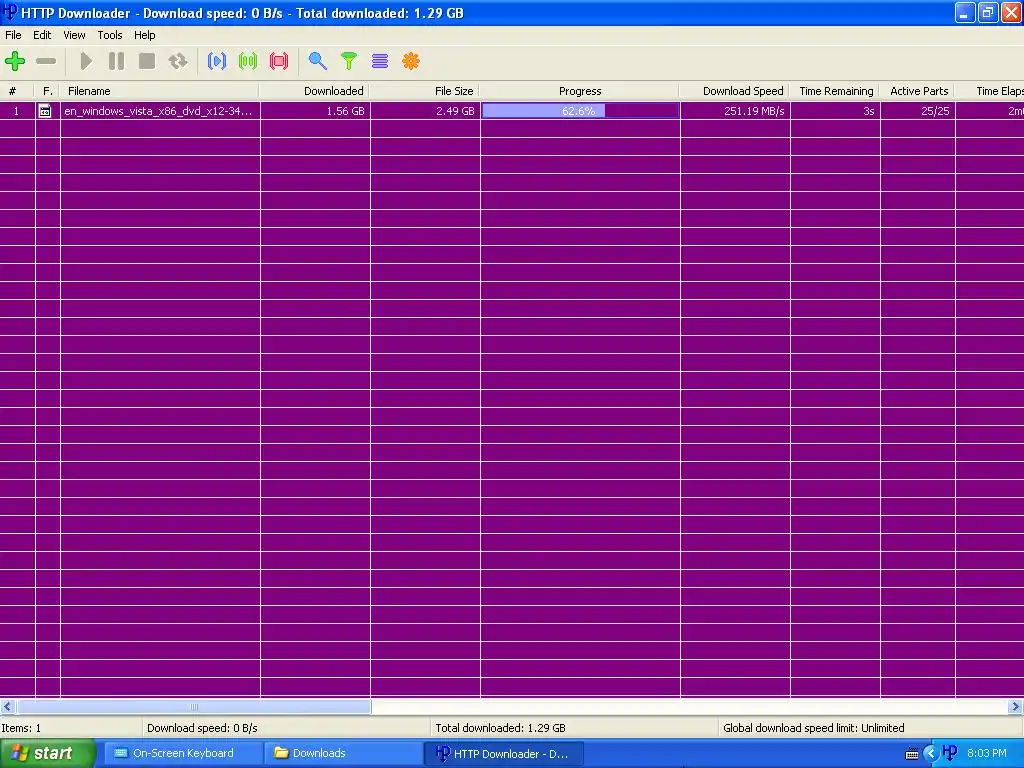Open the View menu
The height and width of the screenshot is (768, 1024).
coord(74,35)
